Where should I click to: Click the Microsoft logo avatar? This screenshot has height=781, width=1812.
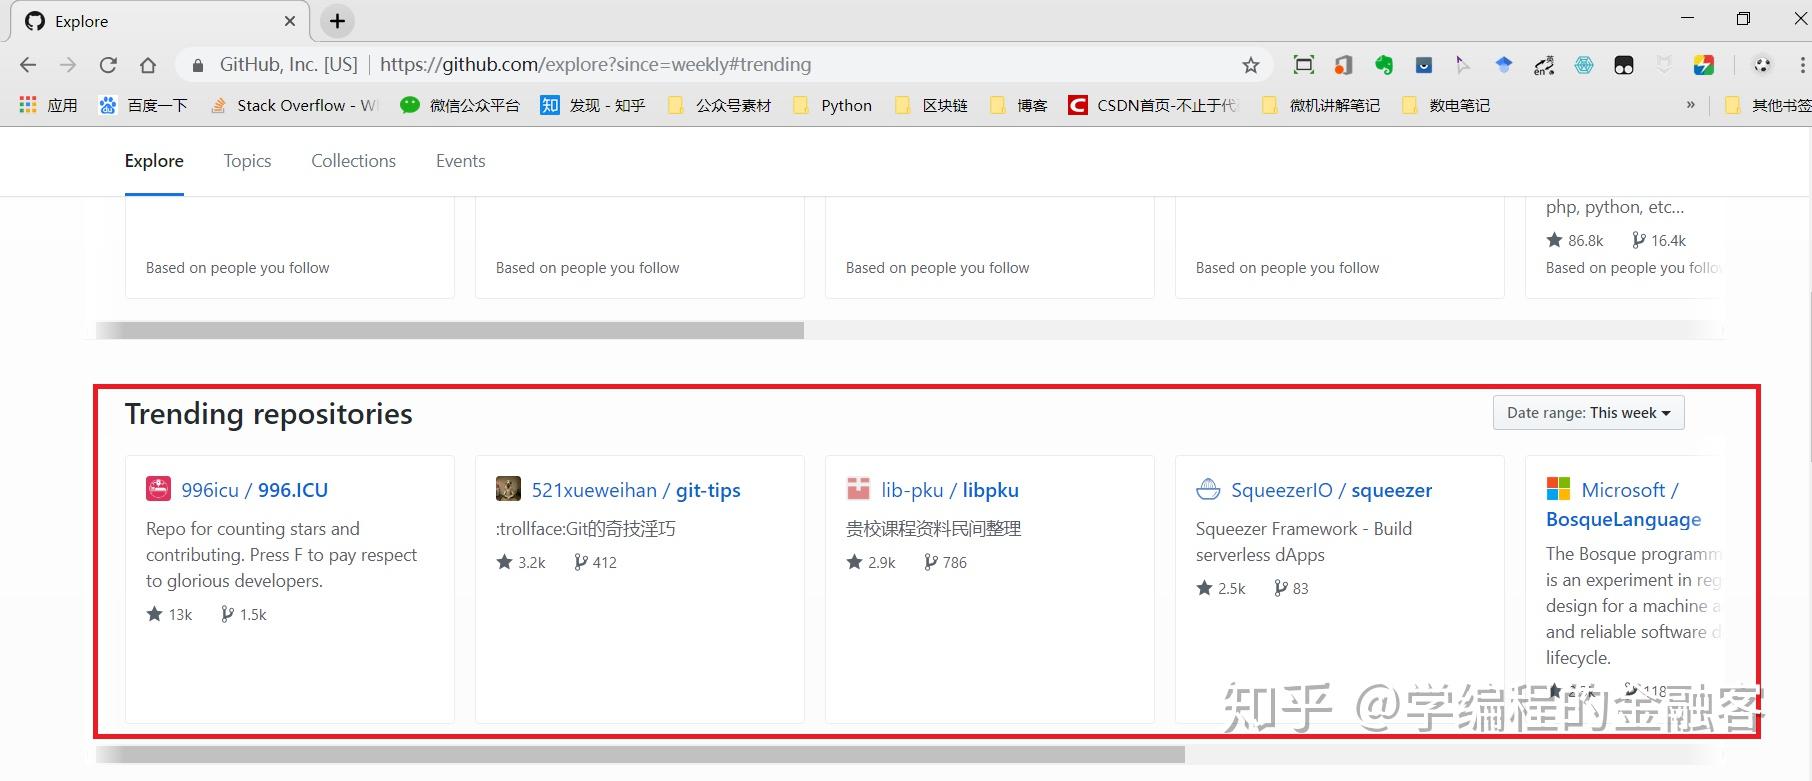[1558, 489]
